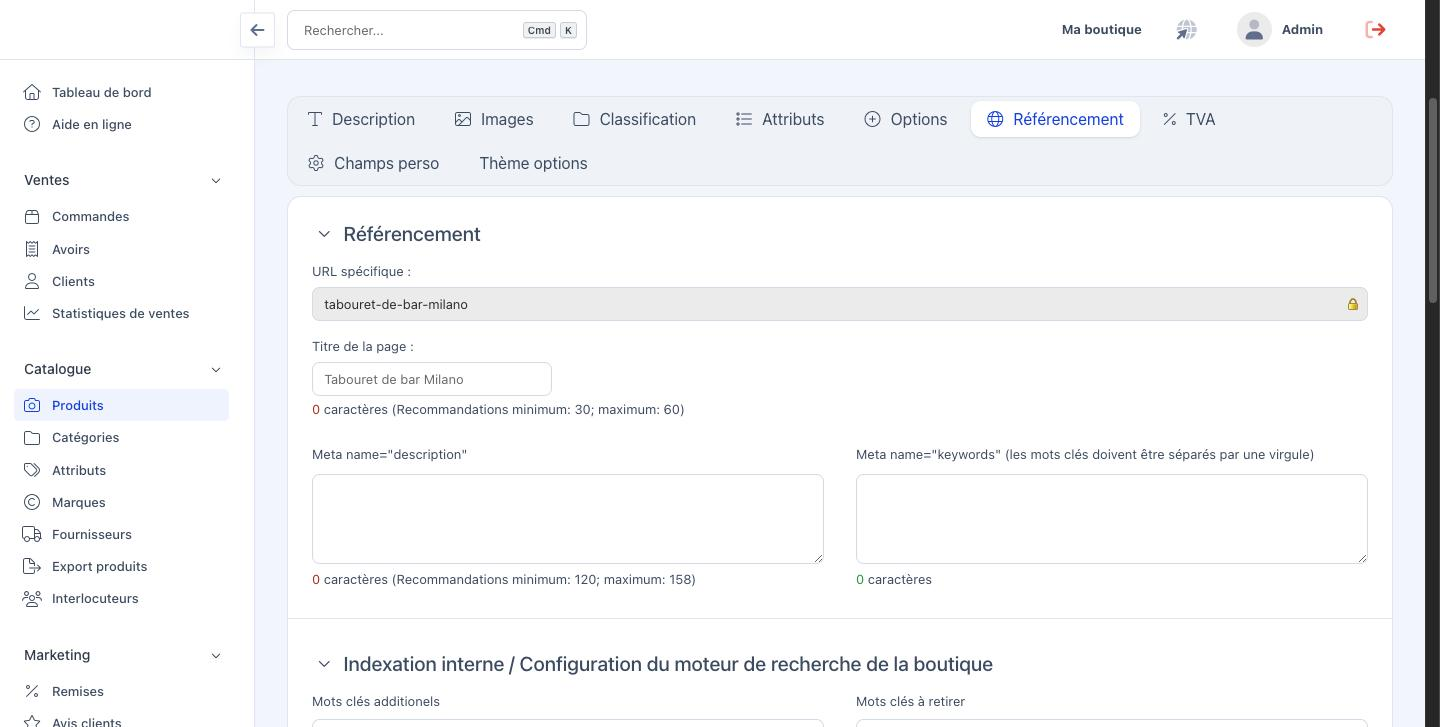Open Avis clients in the sidebar
Screen dimensions: 1440x727
click(x=87, y=721)
